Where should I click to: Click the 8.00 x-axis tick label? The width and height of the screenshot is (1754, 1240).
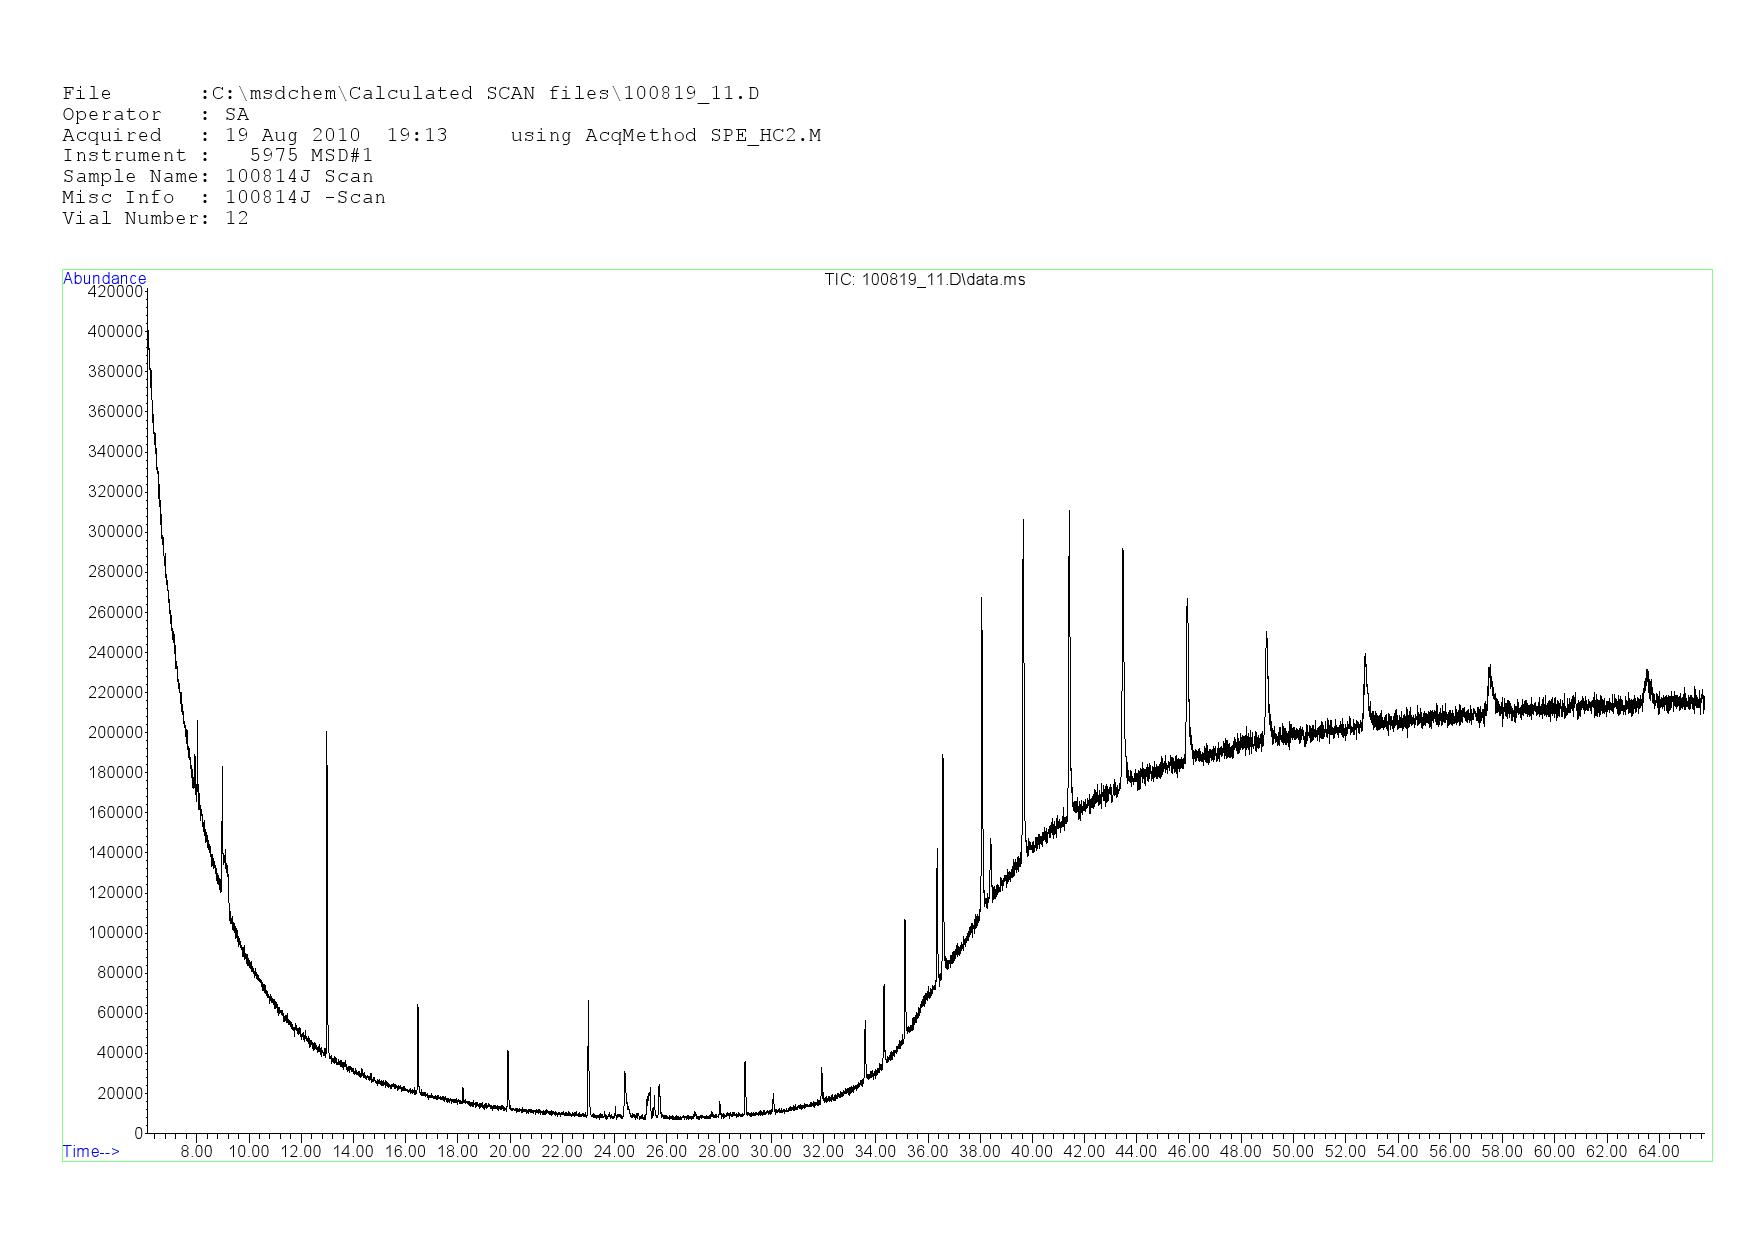(196, 1151)
